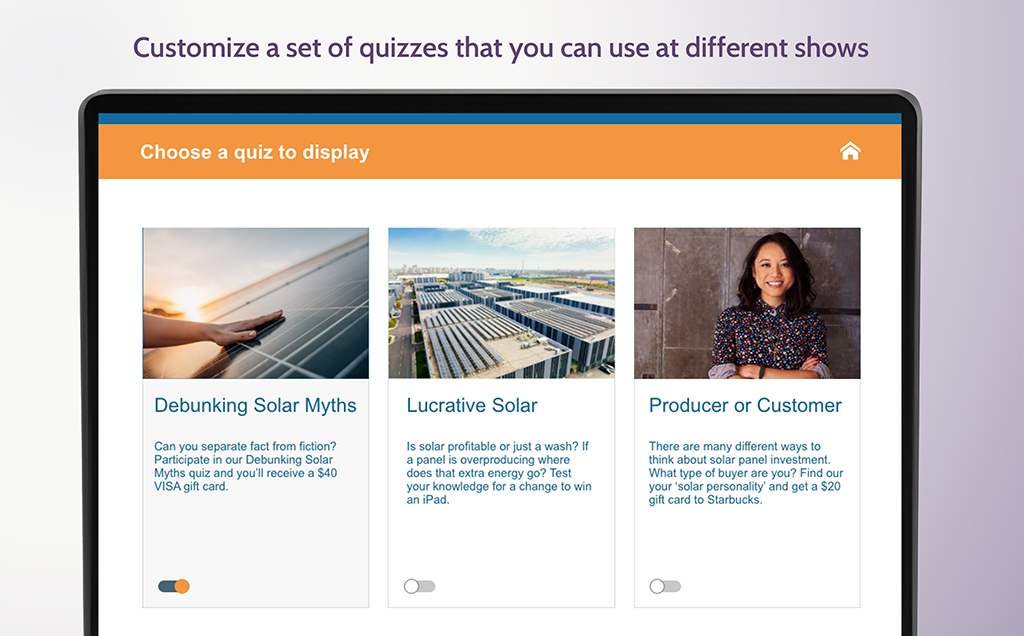Click the smiling woman photo
Image resolution: width=1024 pixels, height=636 pixels.
coord(747,303)
